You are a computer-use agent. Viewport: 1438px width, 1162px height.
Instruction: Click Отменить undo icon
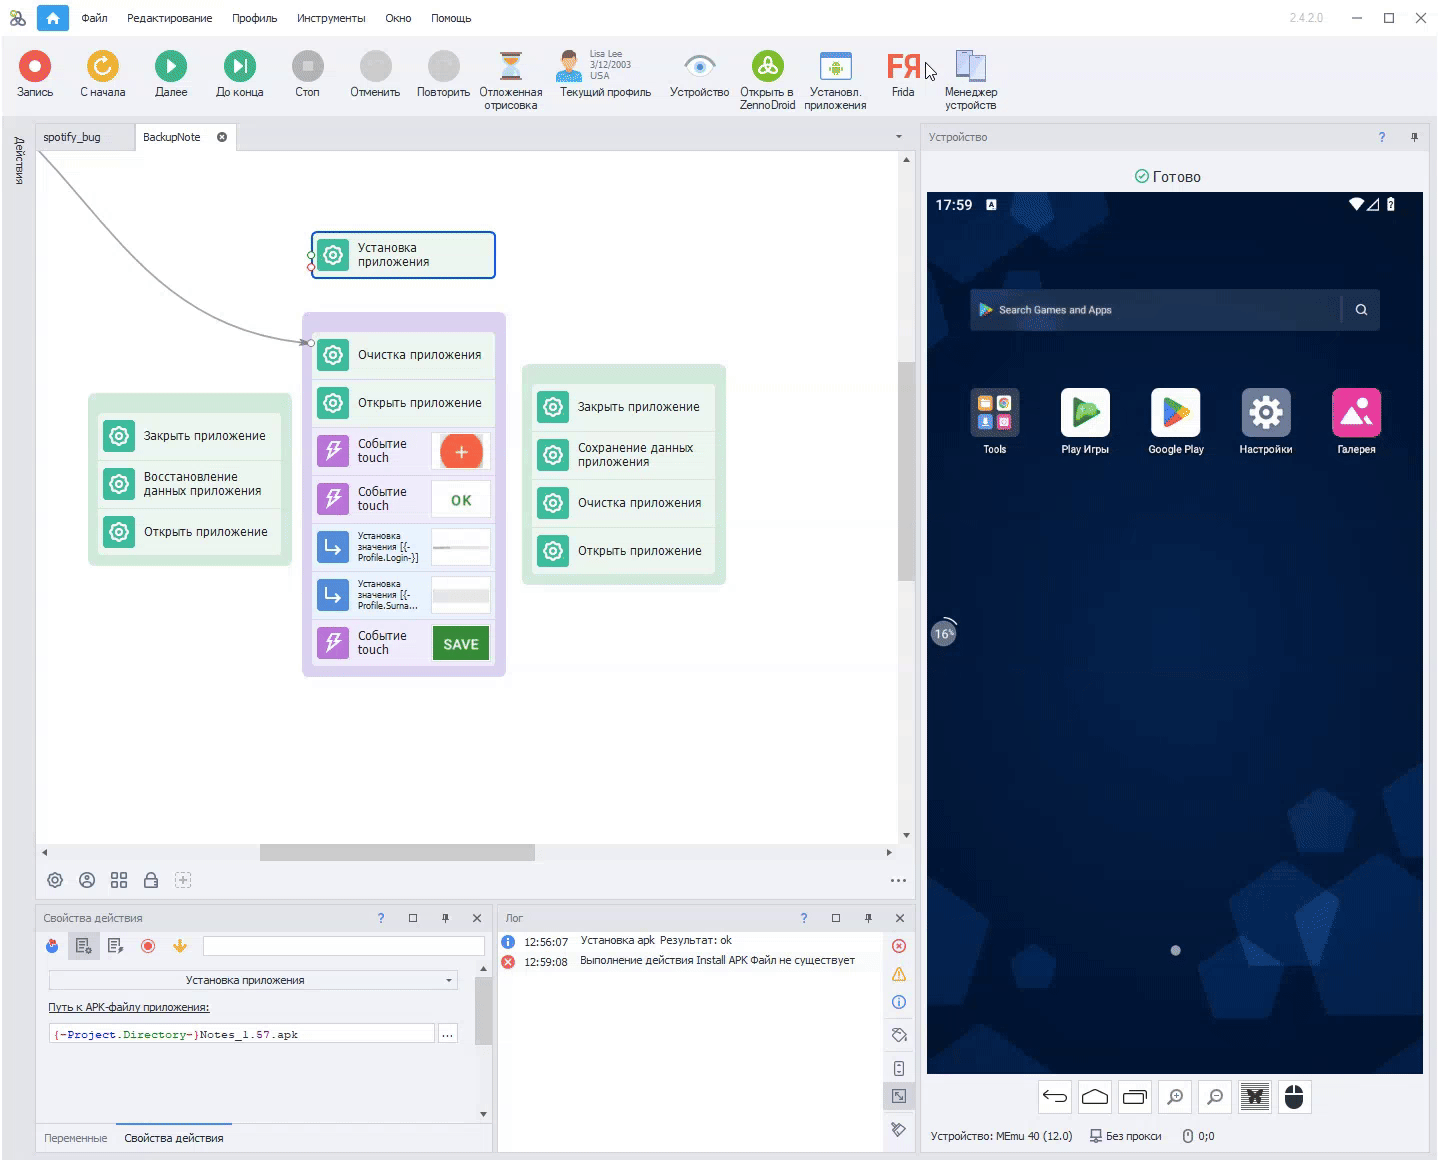pos(375,67)
